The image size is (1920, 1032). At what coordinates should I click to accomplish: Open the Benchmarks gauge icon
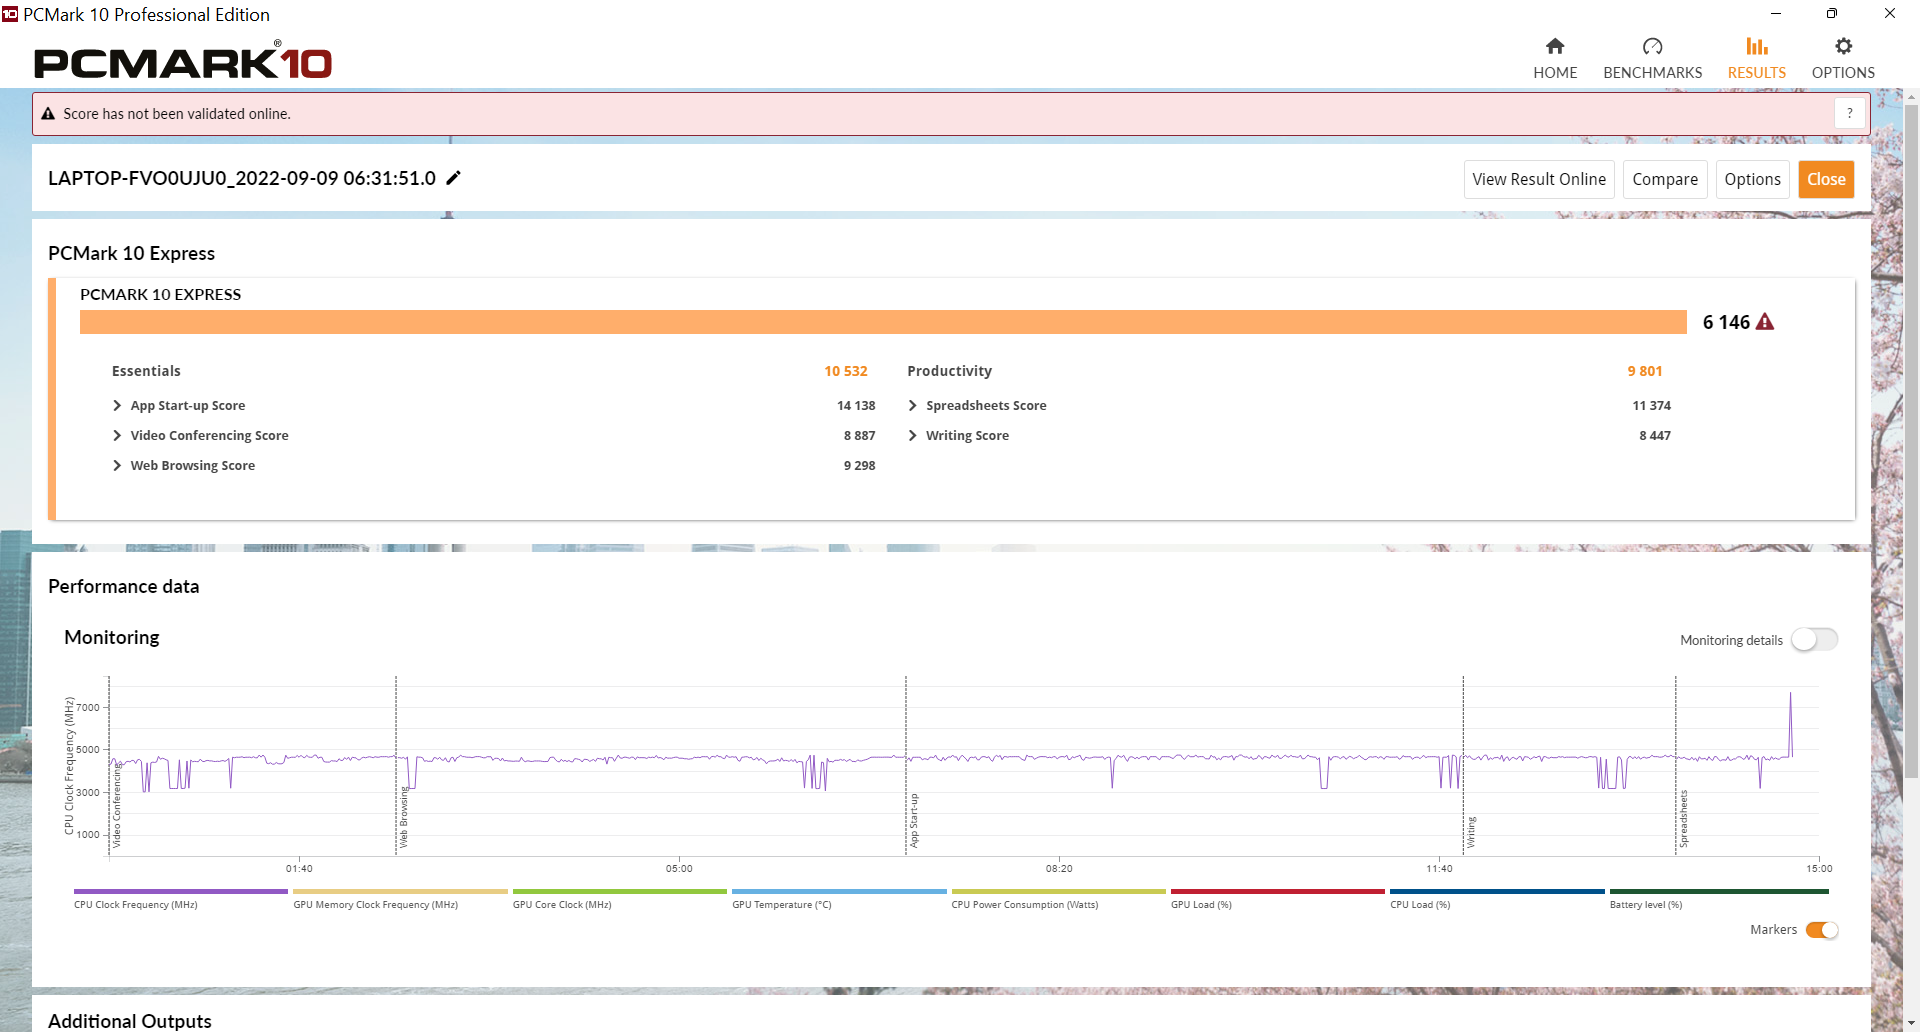coord(1652,46)
